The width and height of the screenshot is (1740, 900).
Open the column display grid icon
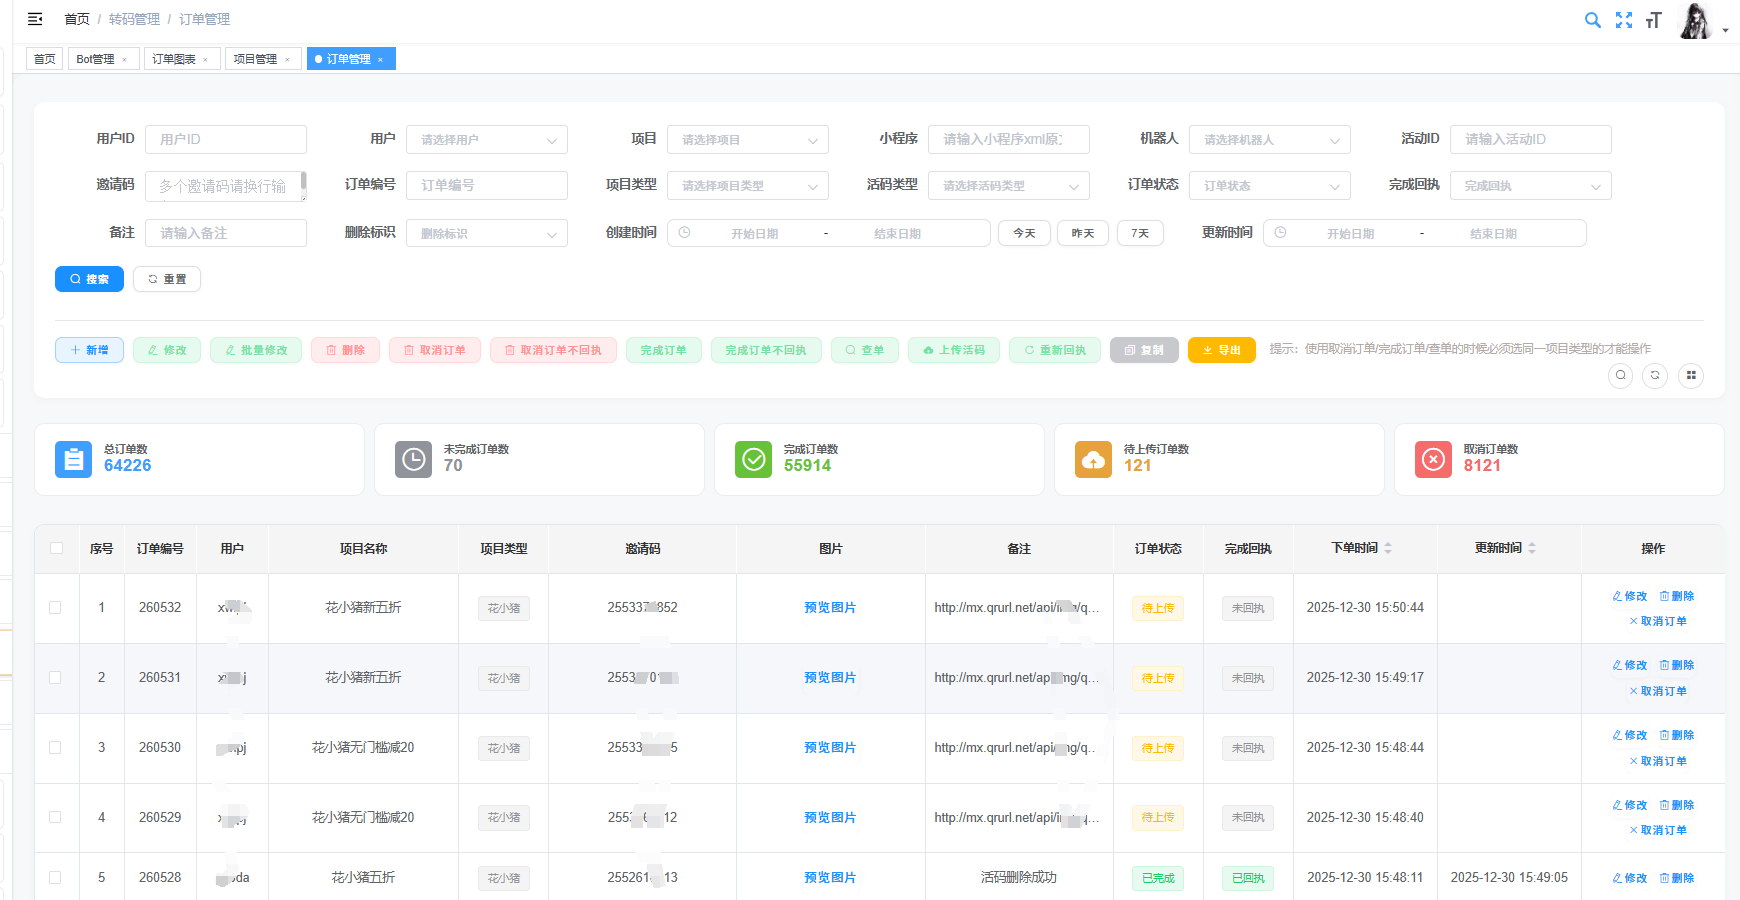point(1691,376)
